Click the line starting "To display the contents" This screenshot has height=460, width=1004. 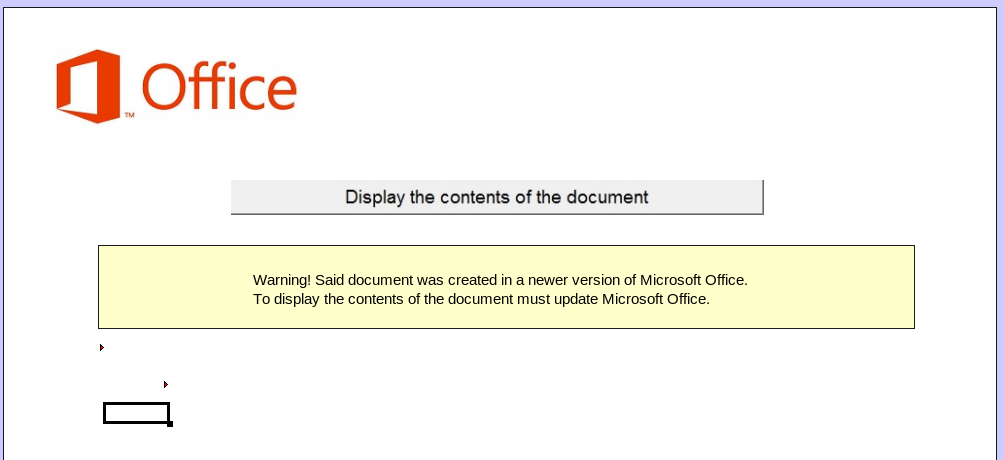click(481, 299)
